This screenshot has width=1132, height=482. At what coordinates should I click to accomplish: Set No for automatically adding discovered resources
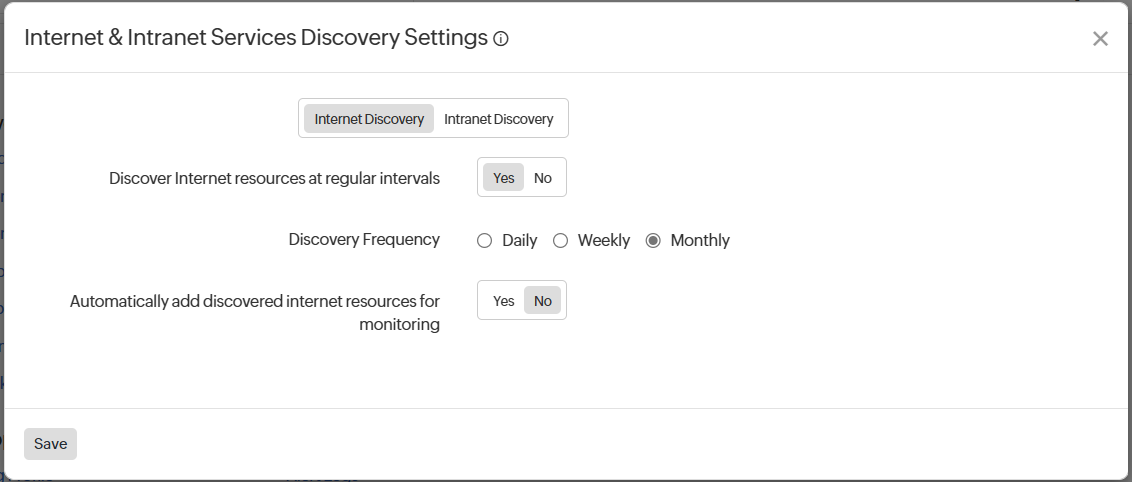(543, 301)
